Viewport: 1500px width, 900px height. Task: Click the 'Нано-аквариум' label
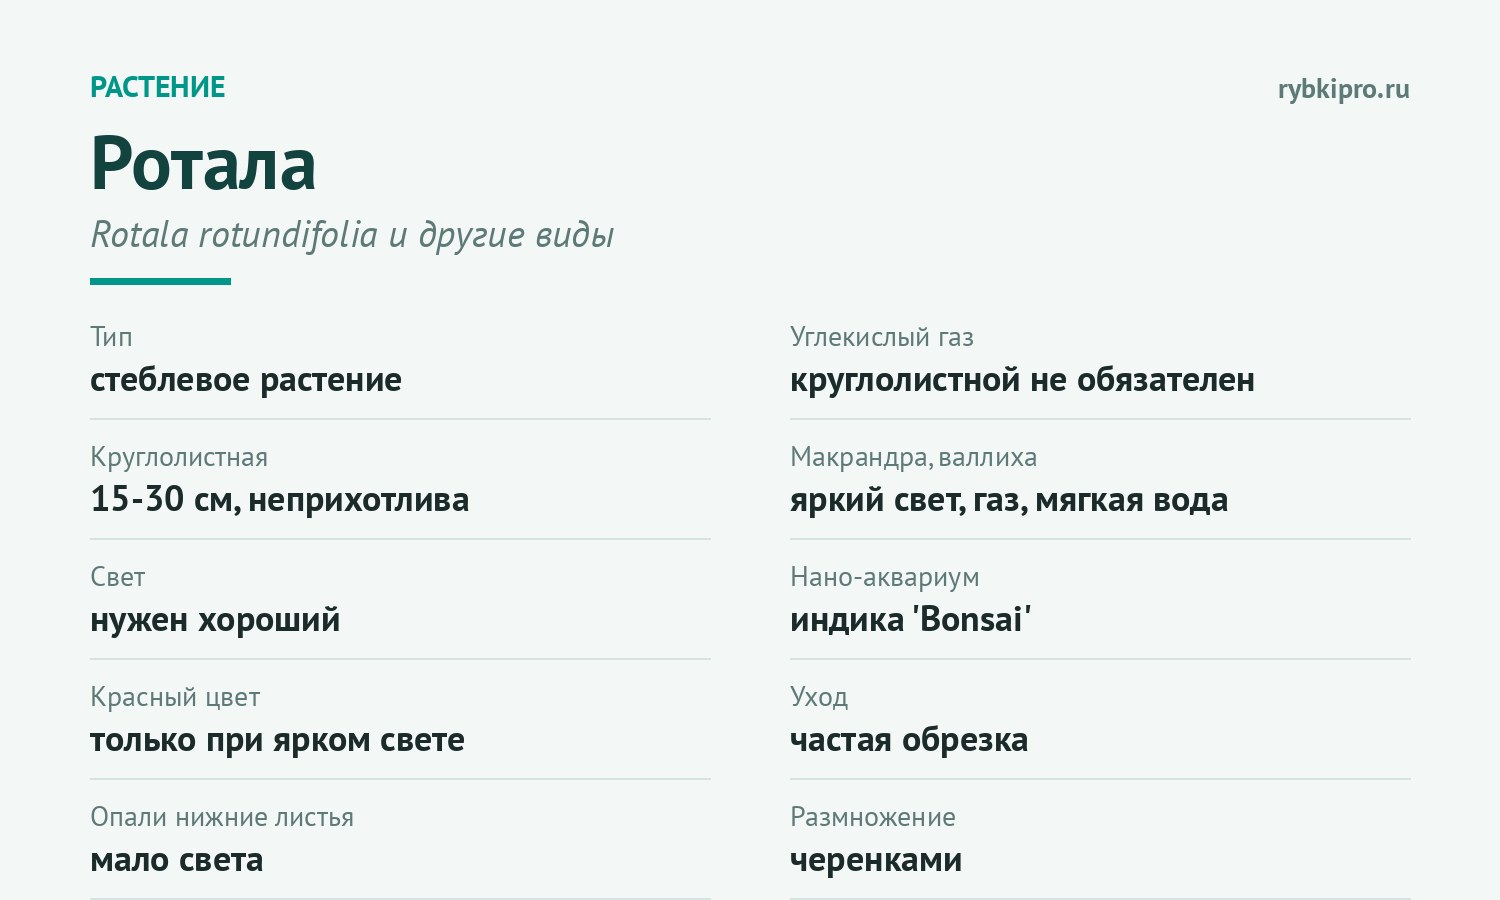(885, 577)
